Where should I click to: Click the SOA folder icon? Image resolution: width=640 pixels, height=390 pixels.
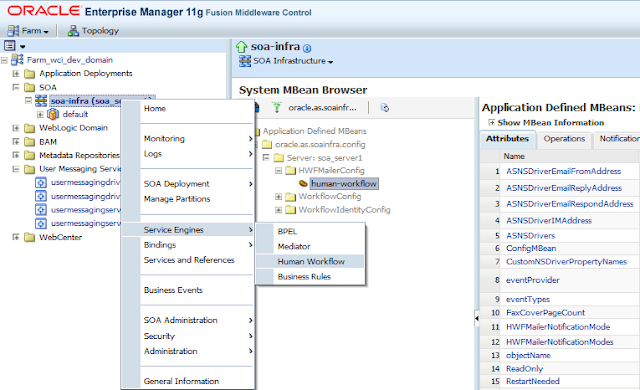(29, 87)
